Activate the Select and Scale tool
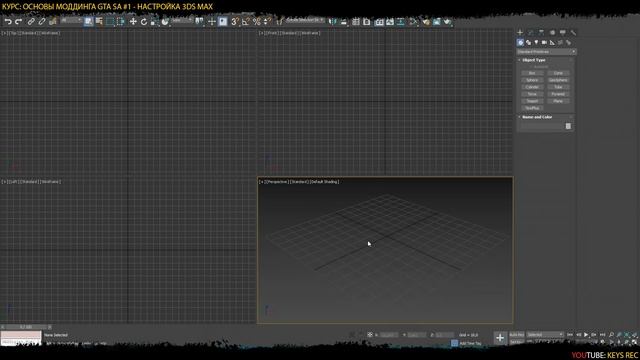 coord(154,21)
